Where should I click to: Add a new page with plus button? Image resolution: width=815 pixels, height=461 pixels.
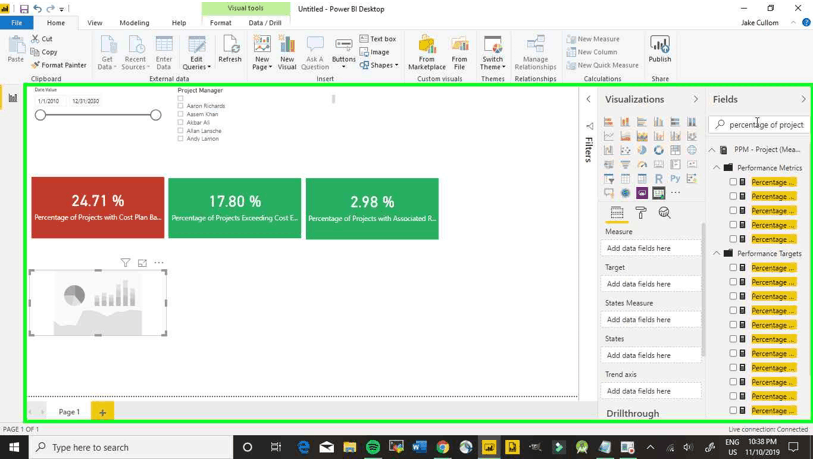(102, 412)
